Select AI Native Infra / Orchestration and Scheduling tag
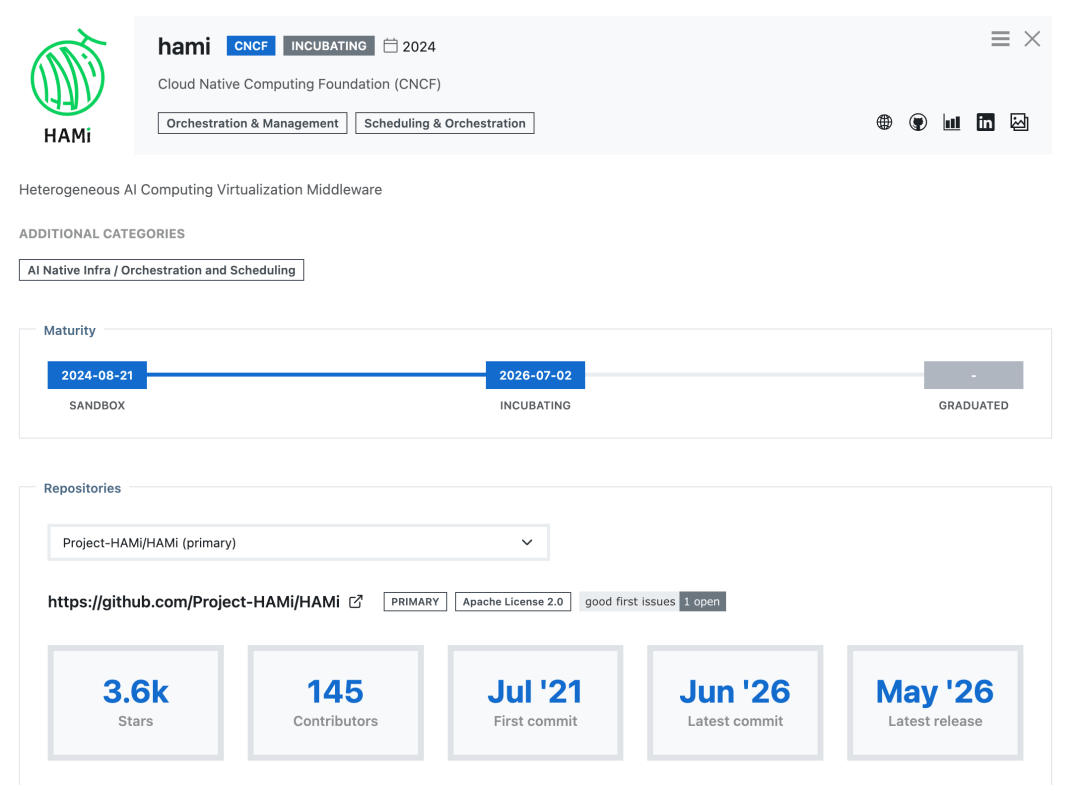Image resolution: width=1080 pixels, height=785 pixels. [161, 270]
